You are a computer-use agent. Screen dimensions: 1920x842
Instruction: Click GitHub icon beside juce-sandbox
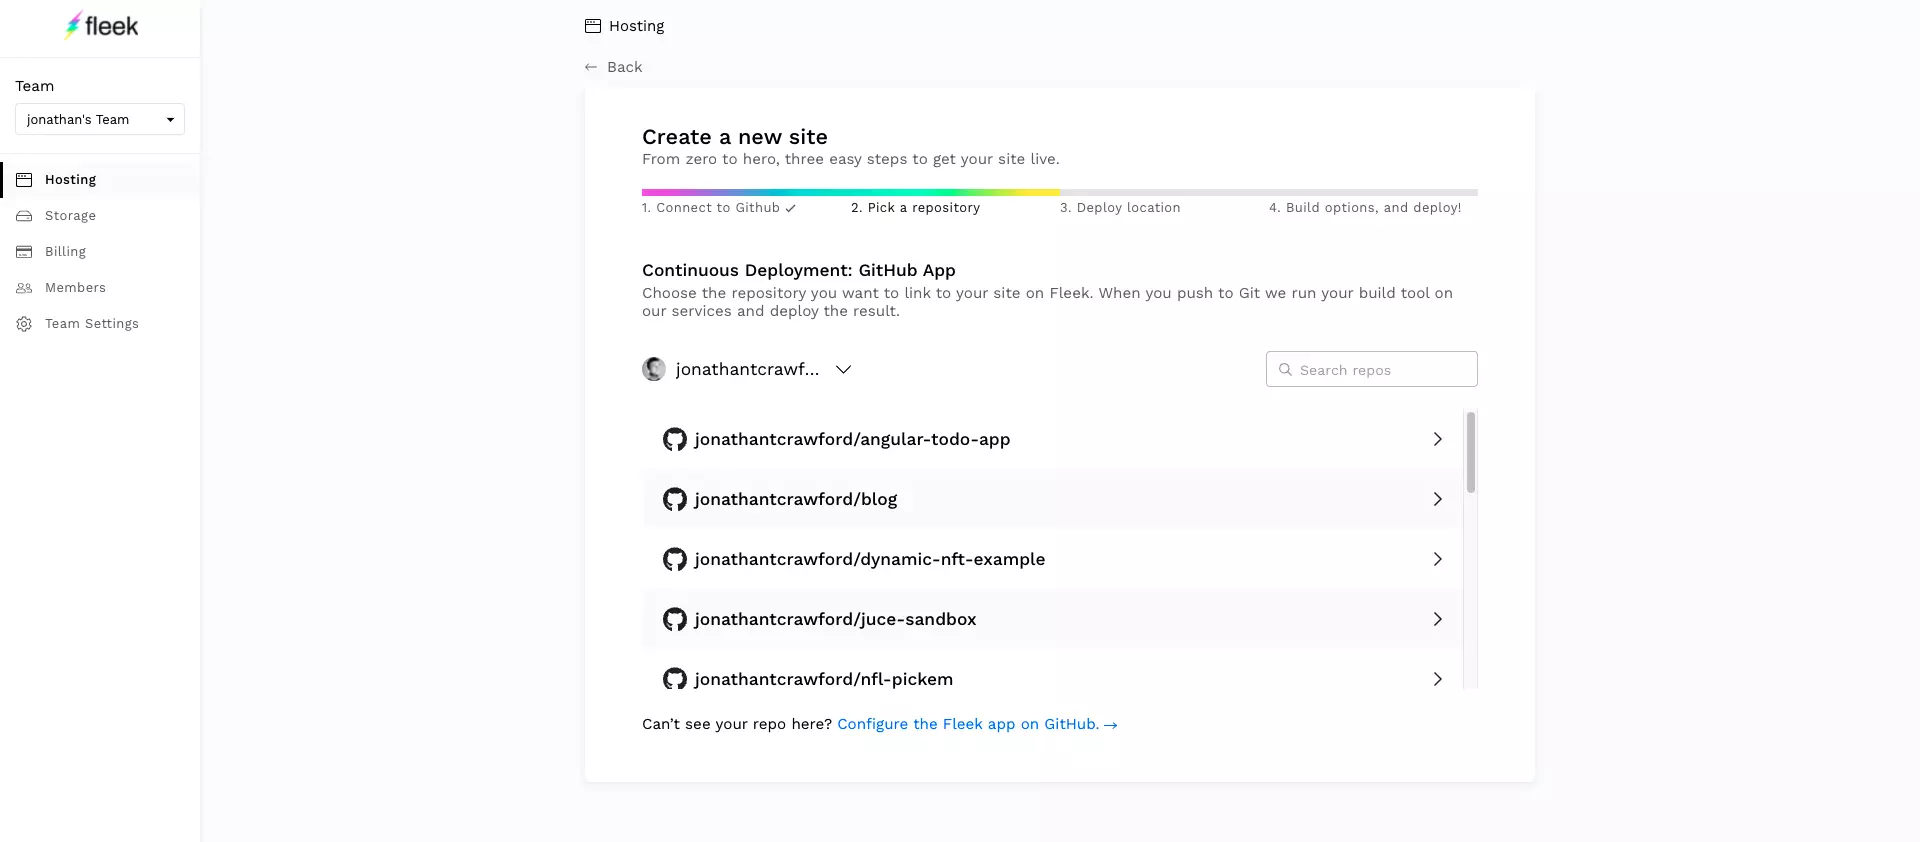pos(675,619)
